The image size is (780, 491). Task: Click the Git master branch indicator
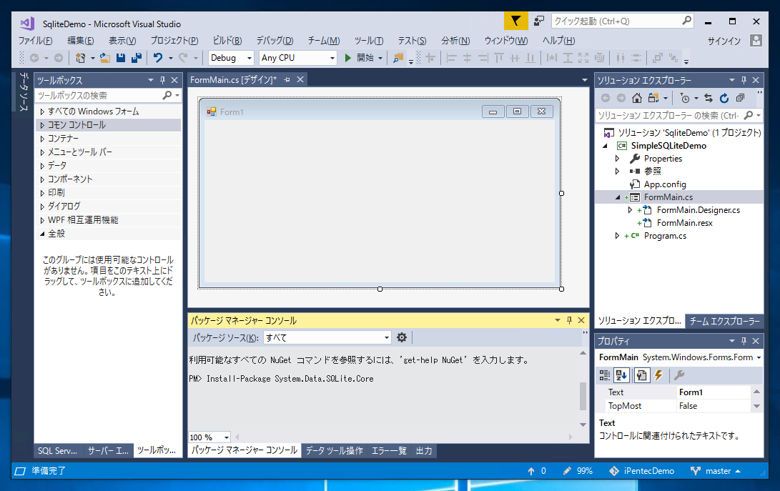click(x=716, y=471)
